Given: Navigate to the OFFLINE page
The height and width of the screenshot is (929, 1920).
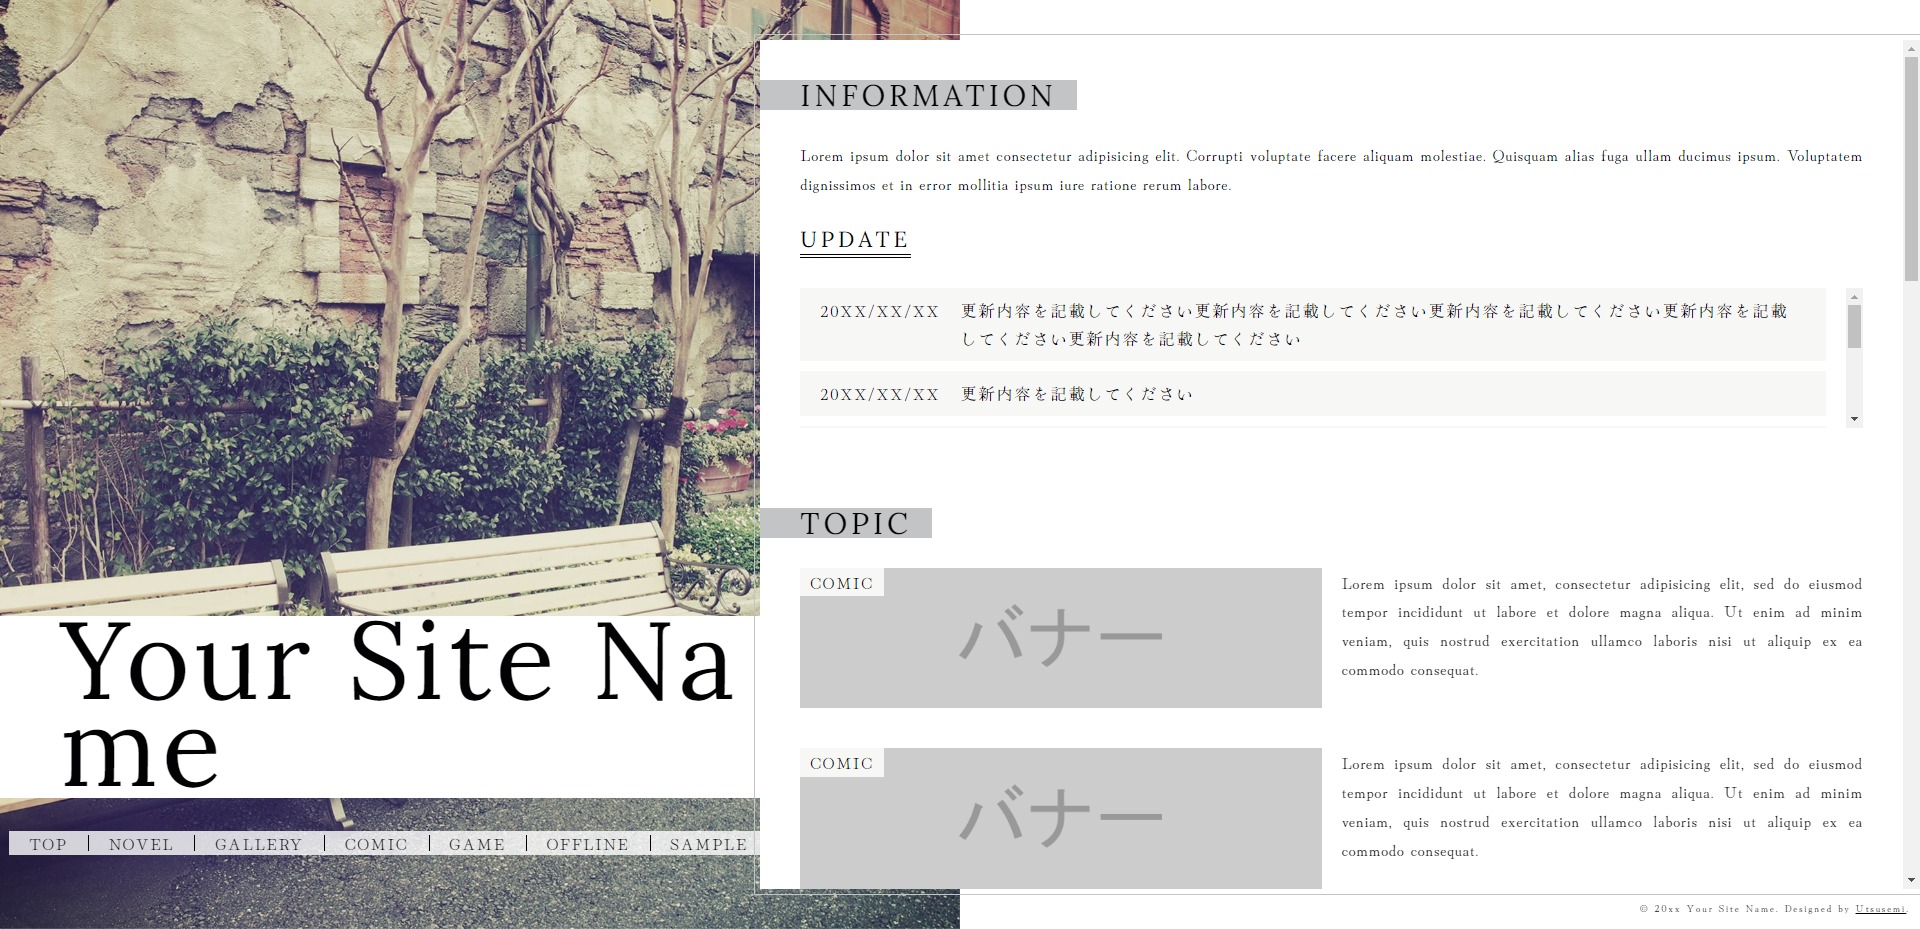Looking at the screenshot, I should tap(587, 844).
